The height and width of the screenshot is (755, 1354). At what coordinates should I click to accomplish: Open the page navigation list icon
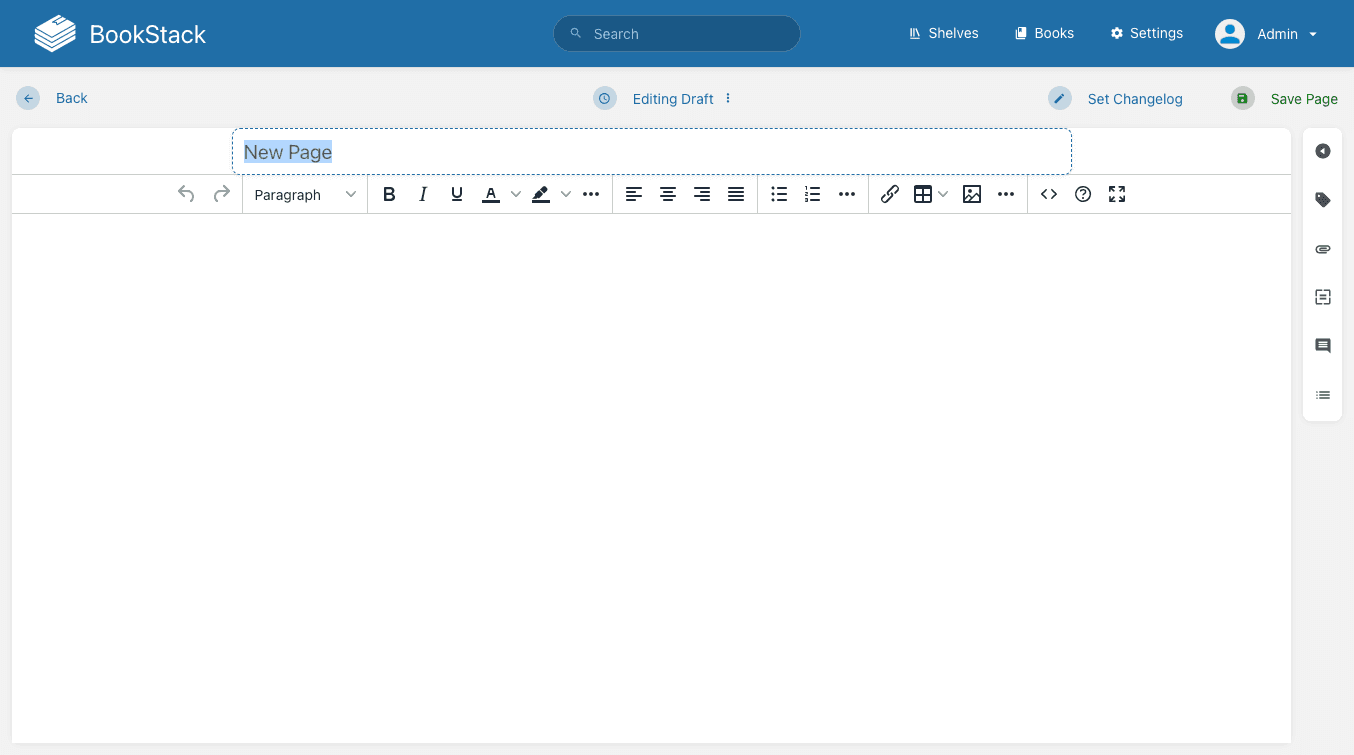[x=1323, y=395]
